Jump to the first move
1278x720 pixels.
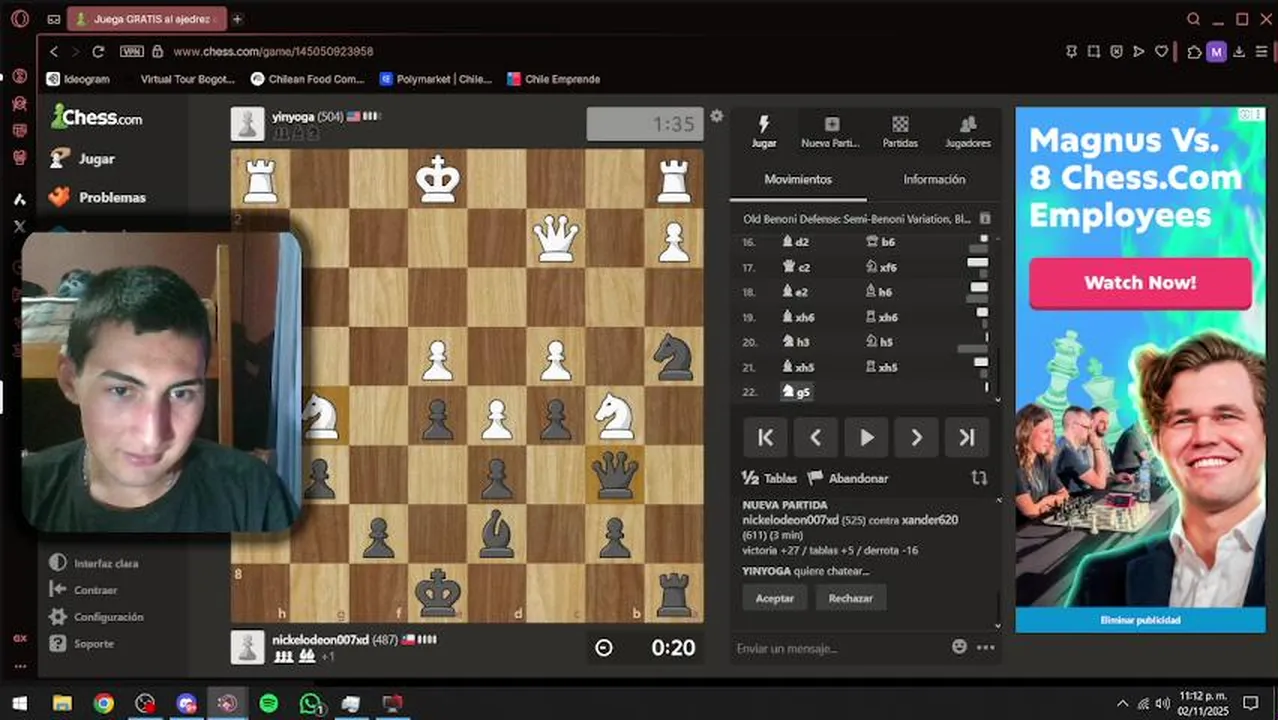pos(765,437)
